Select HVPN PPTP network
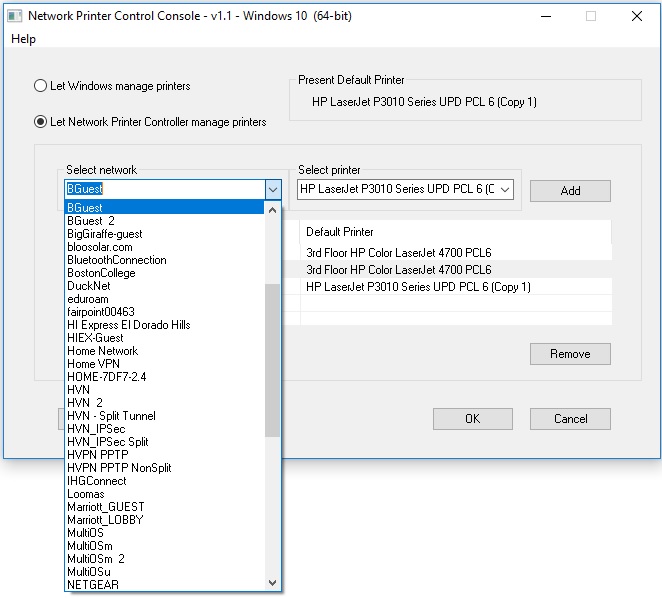 click(165, 455)
